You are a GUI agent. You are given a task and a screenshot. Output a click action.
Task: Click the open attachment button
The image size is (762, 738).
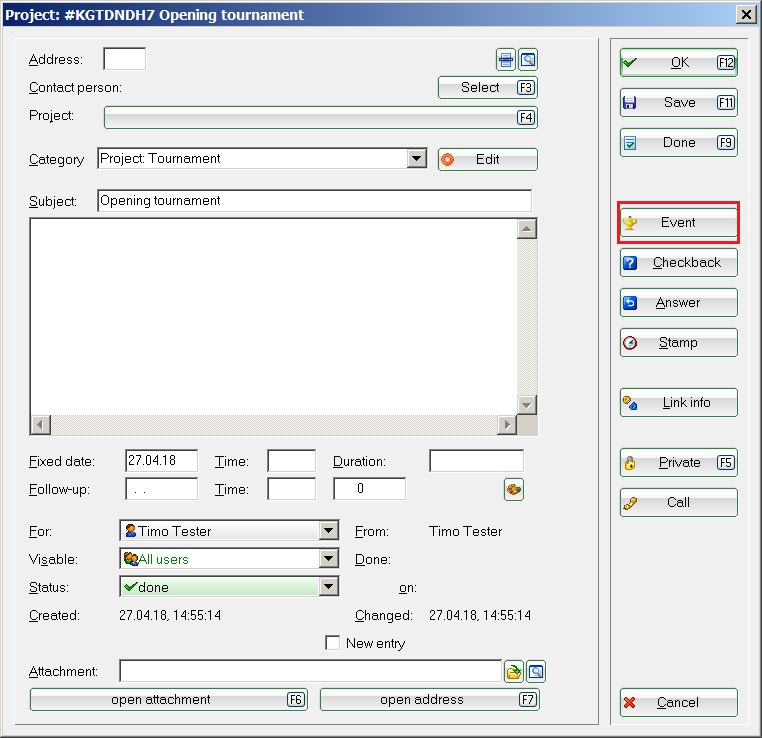(168, 699)
